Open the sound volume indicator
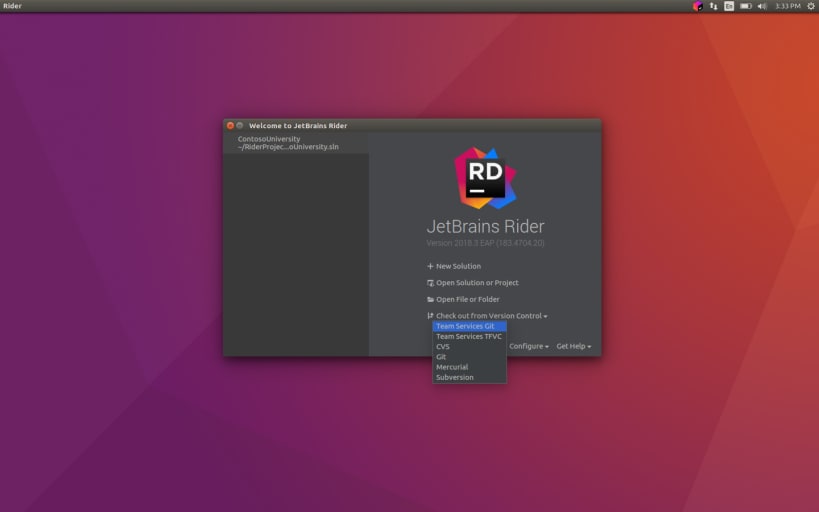Viewport: 819px width, 512px height. pyautogui.click(x=763, y=6)
